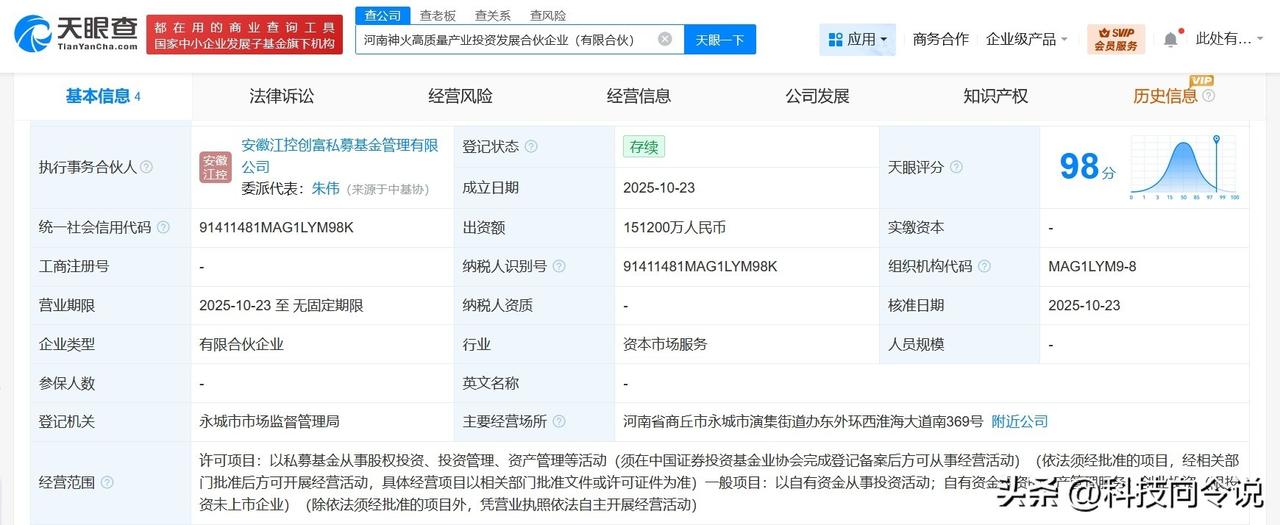
Task: Click the 来源于中基协 source note
Action: tap(387, 188)
